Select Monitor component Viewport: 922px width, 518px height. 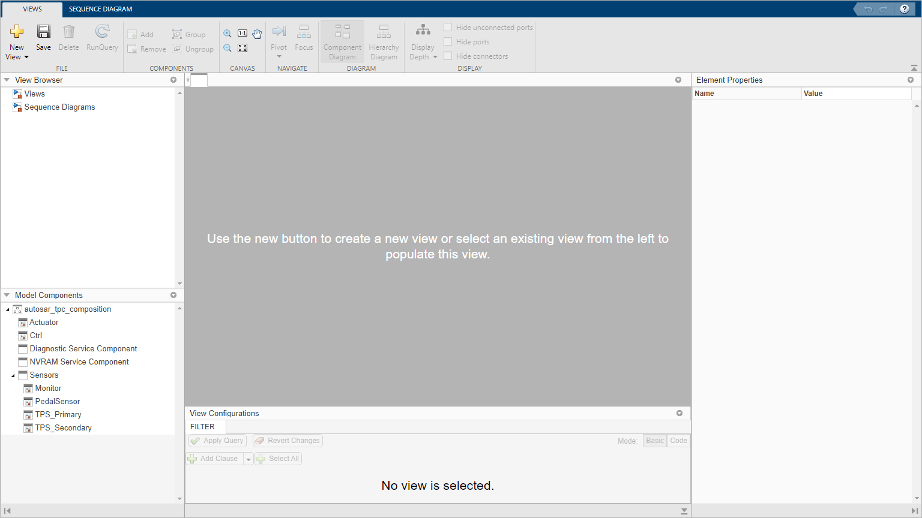tap(48, 388)
